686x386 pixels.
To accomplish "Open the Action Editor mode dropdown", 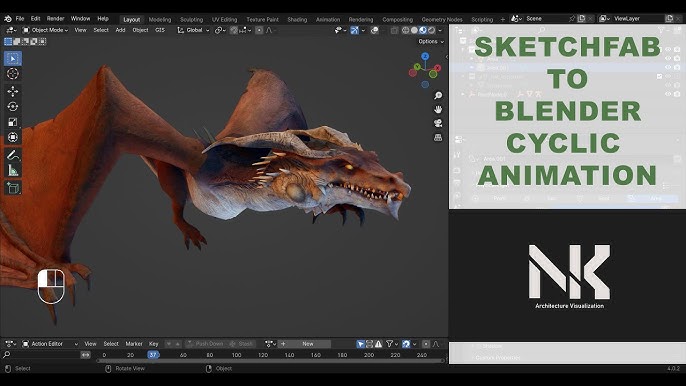I will (x=50, y=344).
